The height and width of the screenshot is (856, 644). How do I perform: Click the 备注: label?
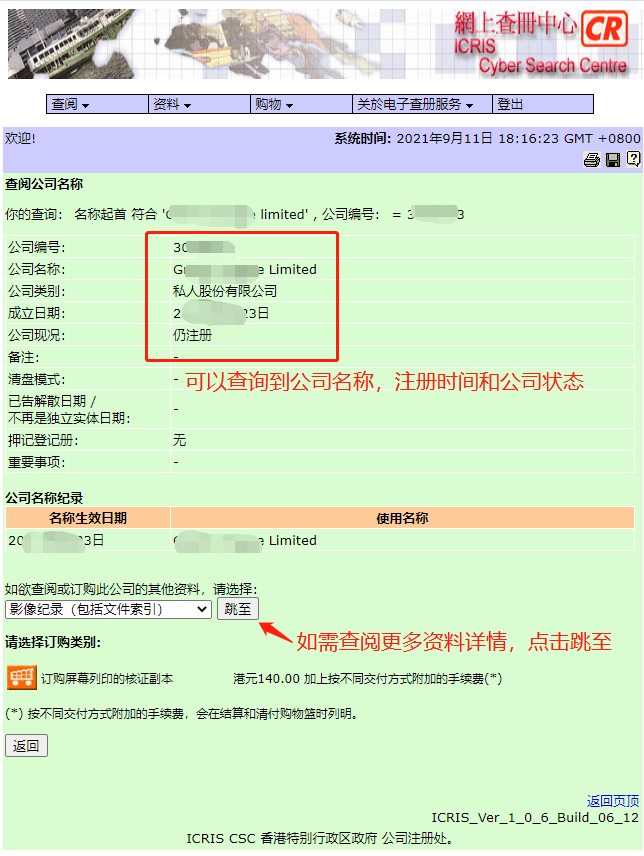23,357
